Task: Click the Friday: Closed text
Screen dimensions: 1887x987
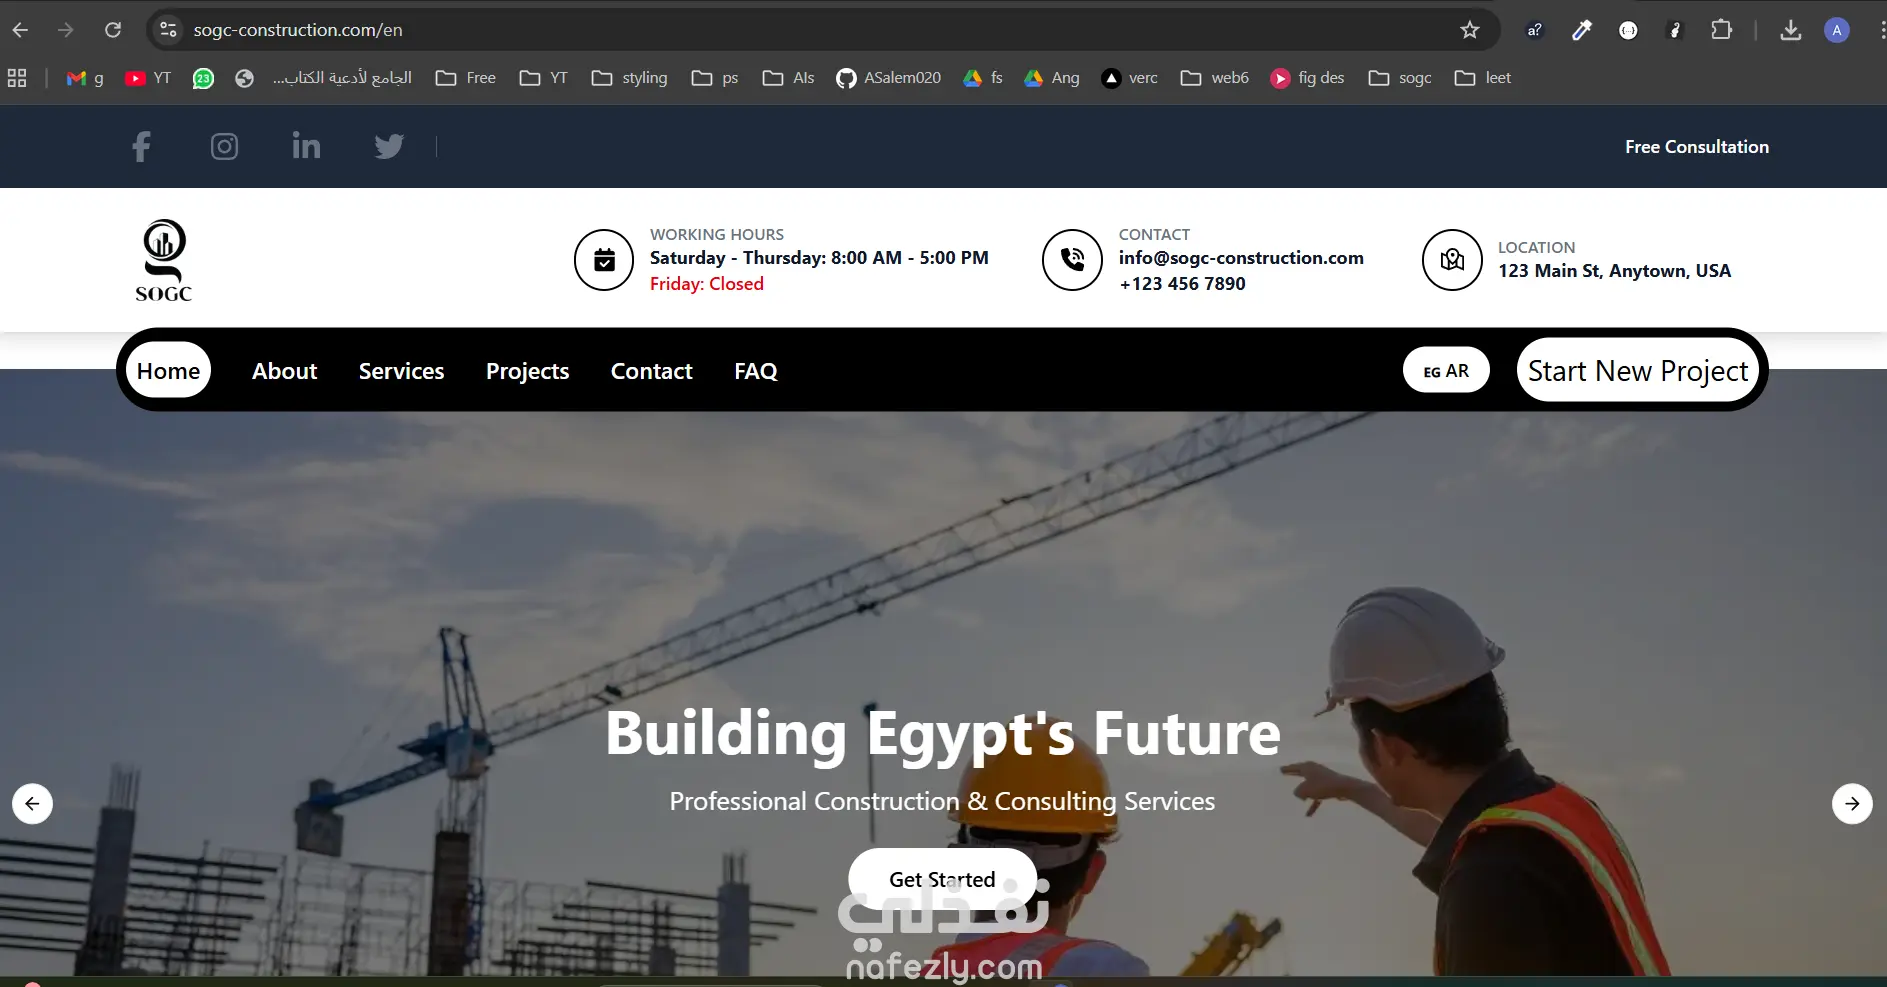Action: tap(707, 284)
